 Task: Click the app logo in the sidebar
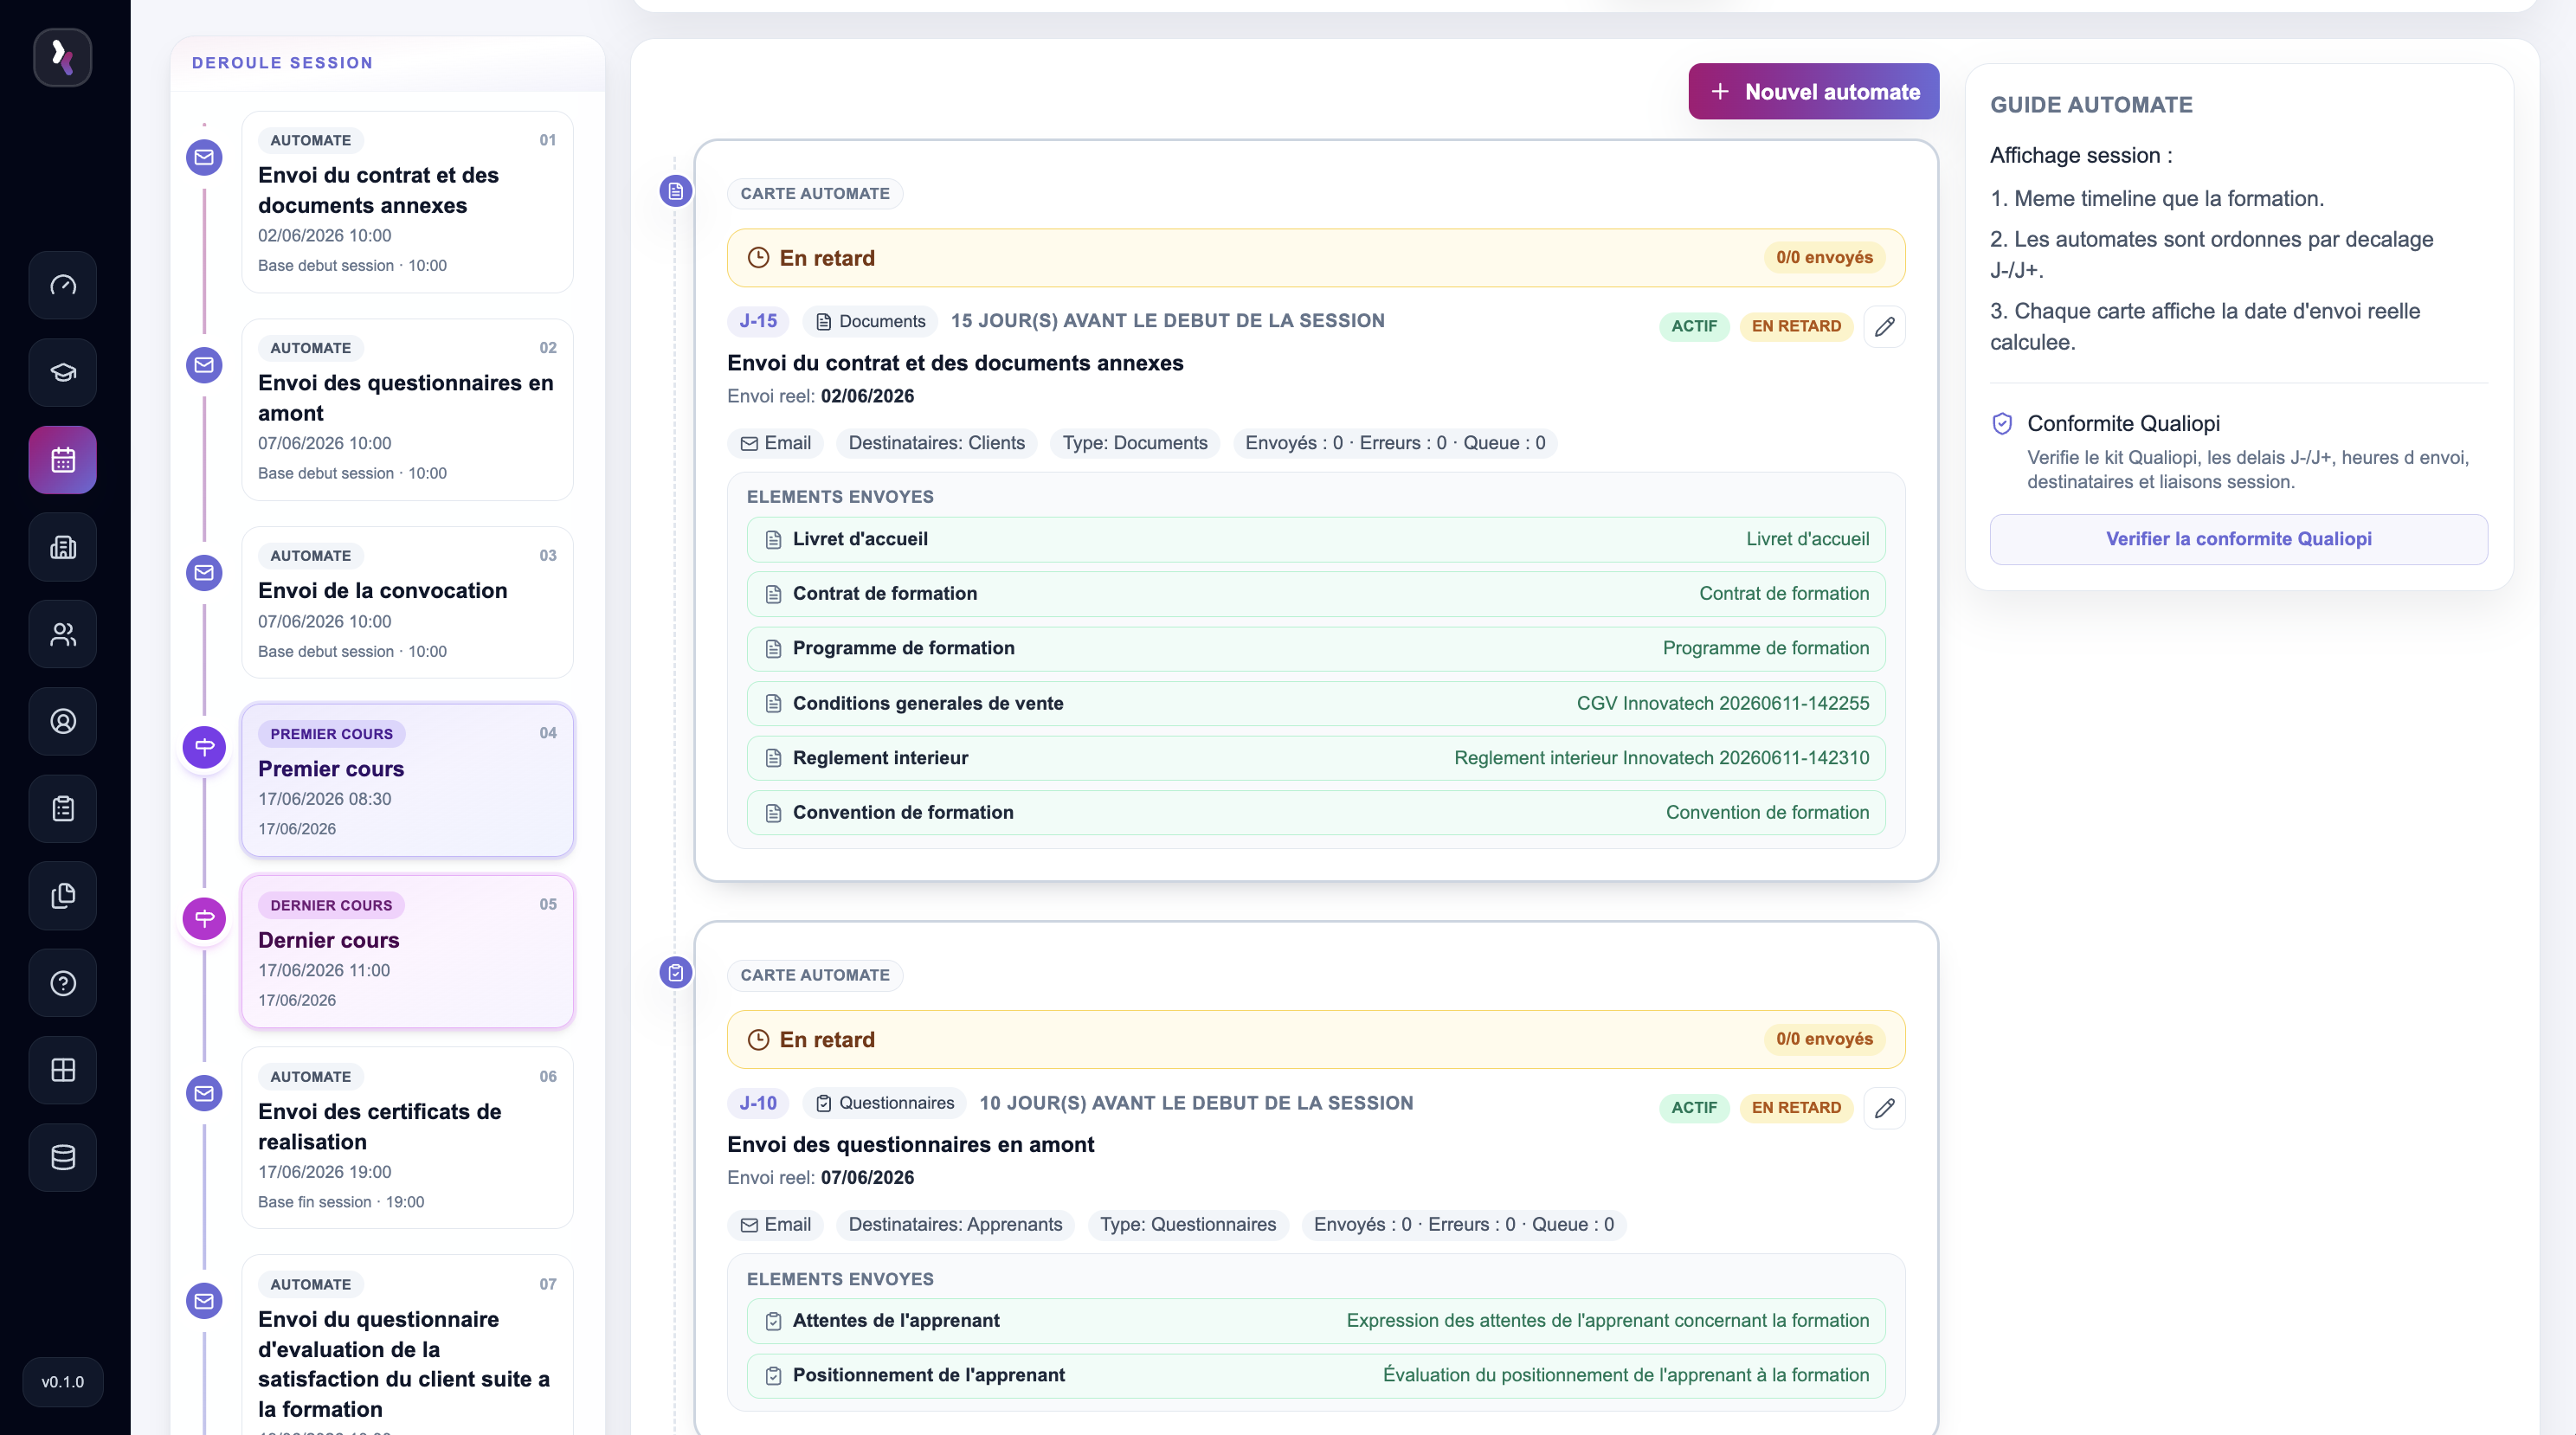(x=63, y=57)
